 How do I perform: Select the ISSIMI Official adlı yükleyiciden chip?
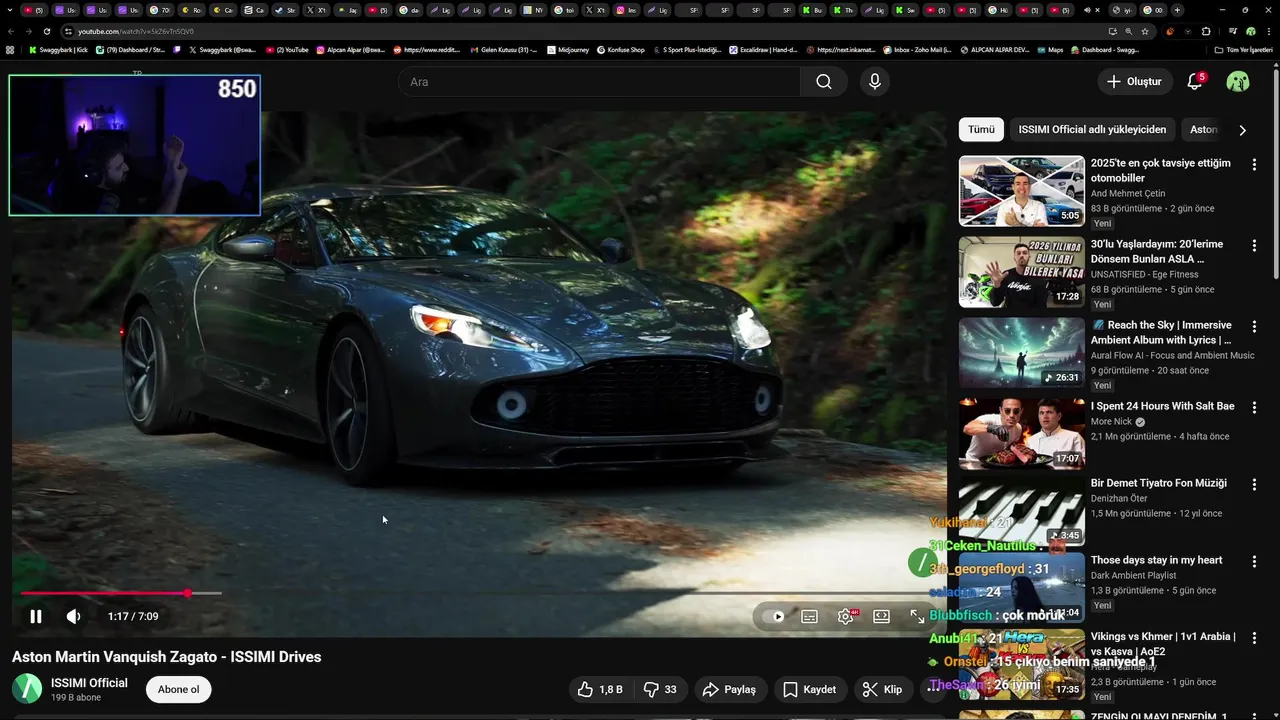1092,130
